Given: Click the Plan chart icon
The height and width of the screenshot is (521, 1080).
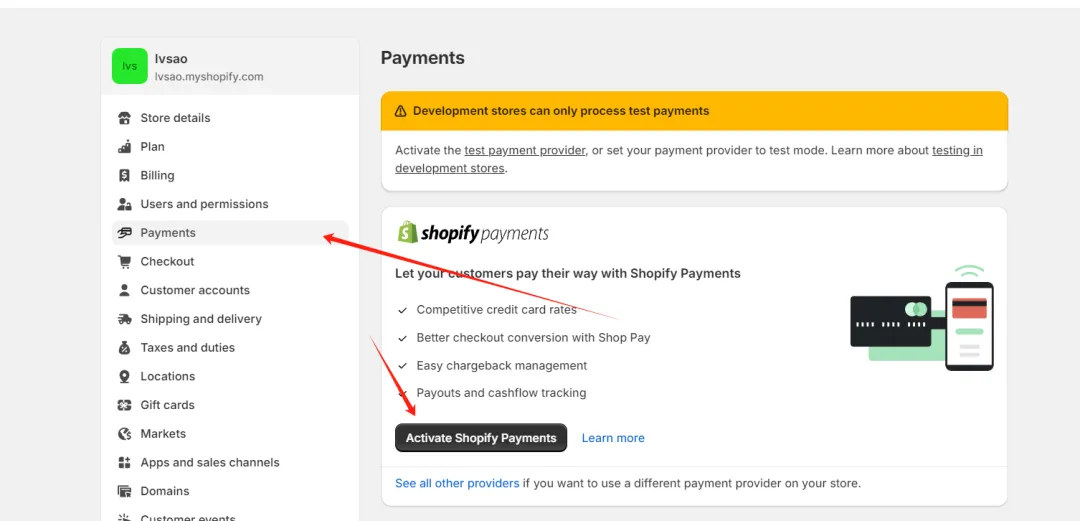Looking at the screenshot, I should point(124,147).
